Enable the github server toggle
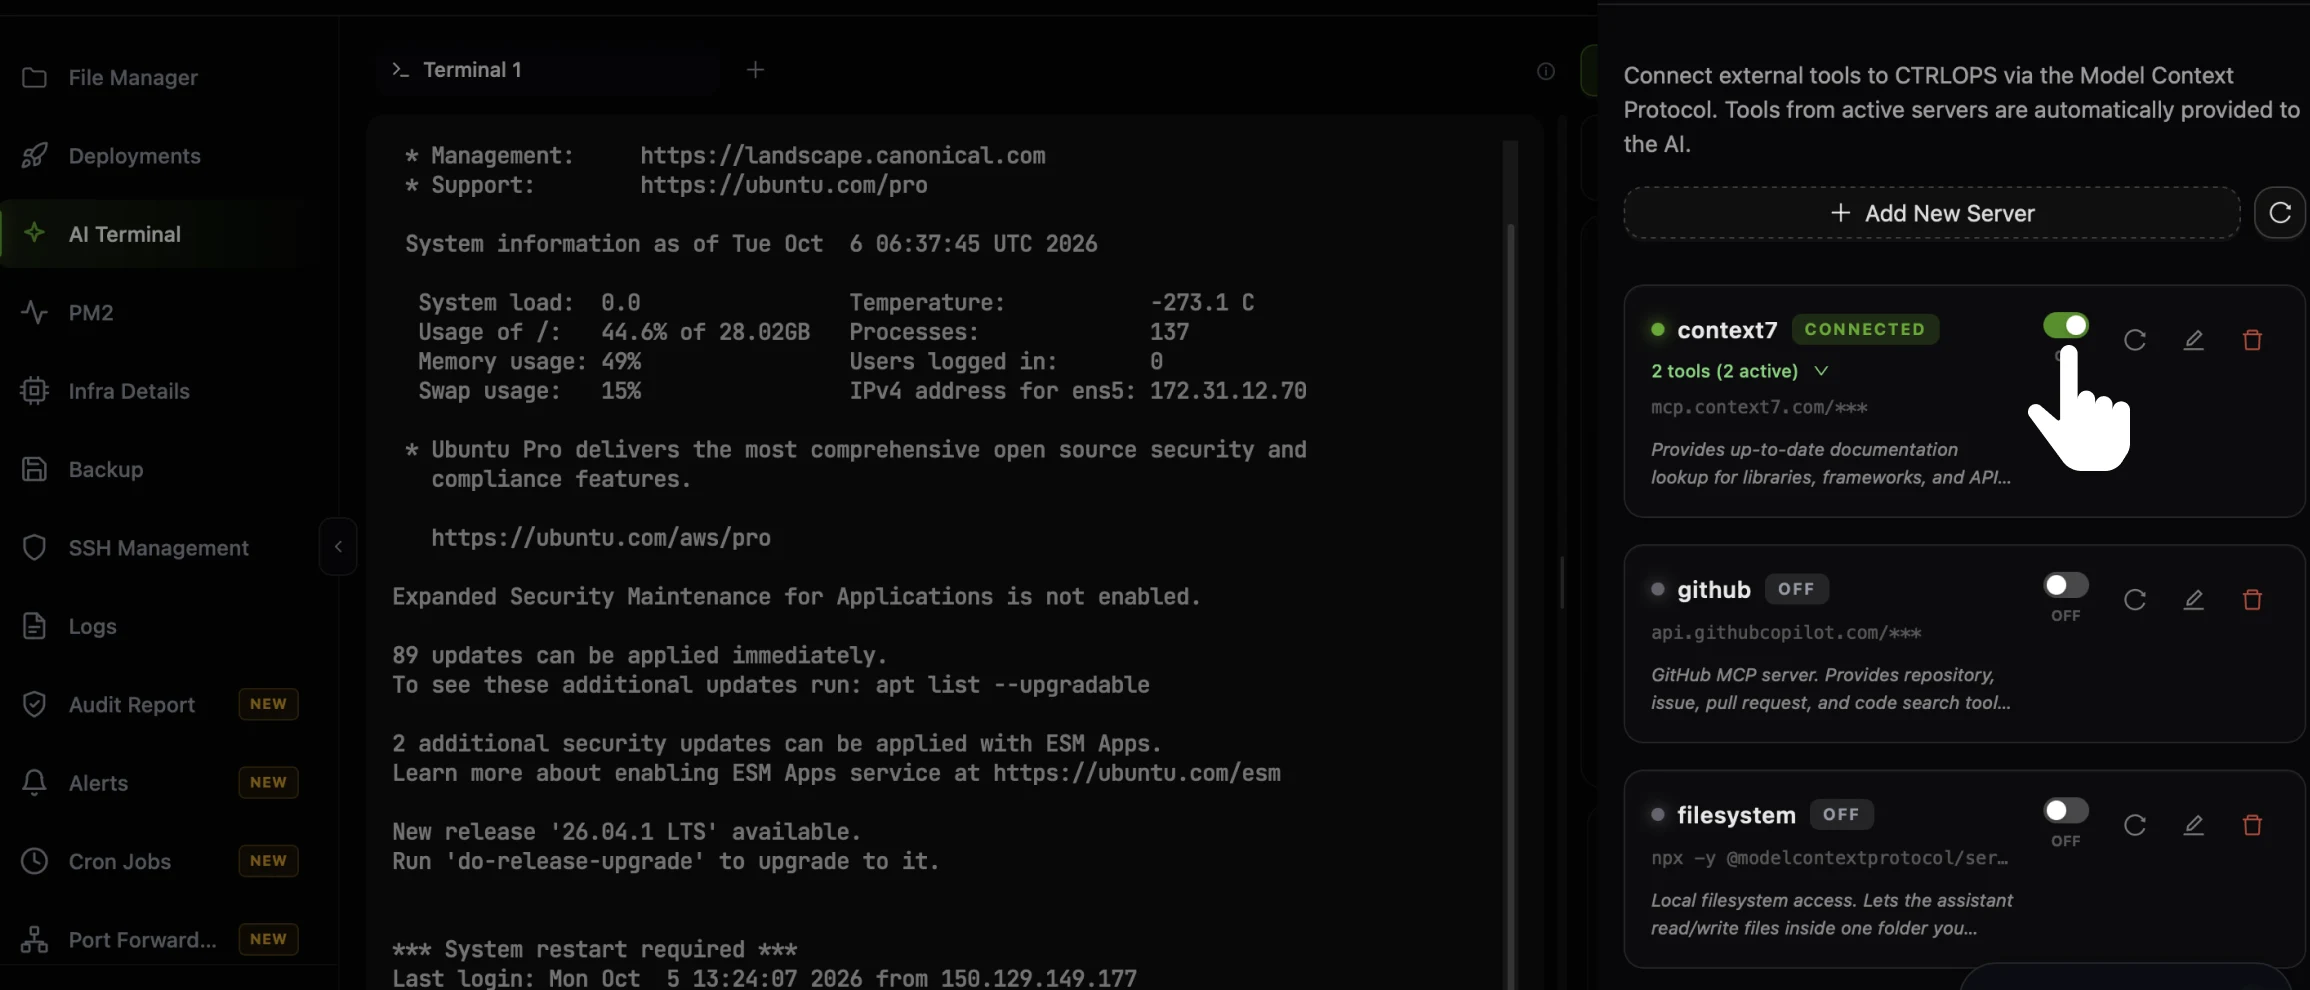 (x=2066, y=585)
